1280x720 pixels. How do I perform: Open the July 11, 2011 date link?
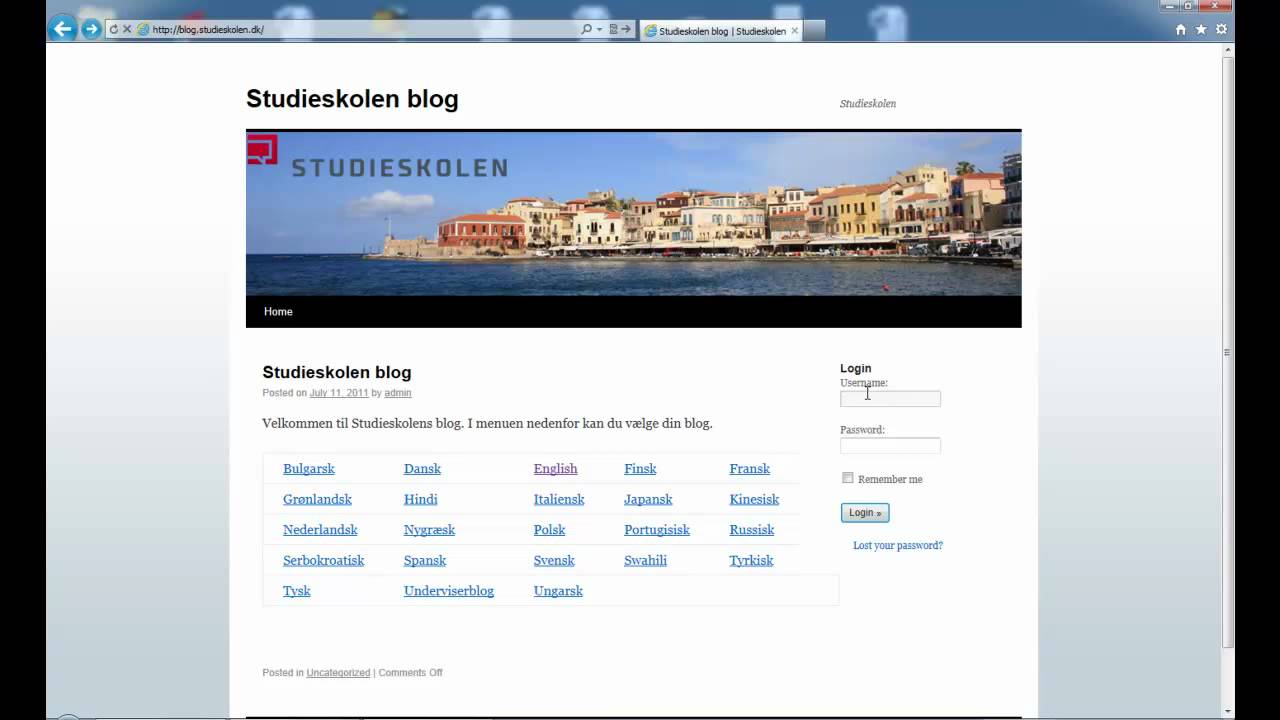pyautogui.click(x=339, y=393)
